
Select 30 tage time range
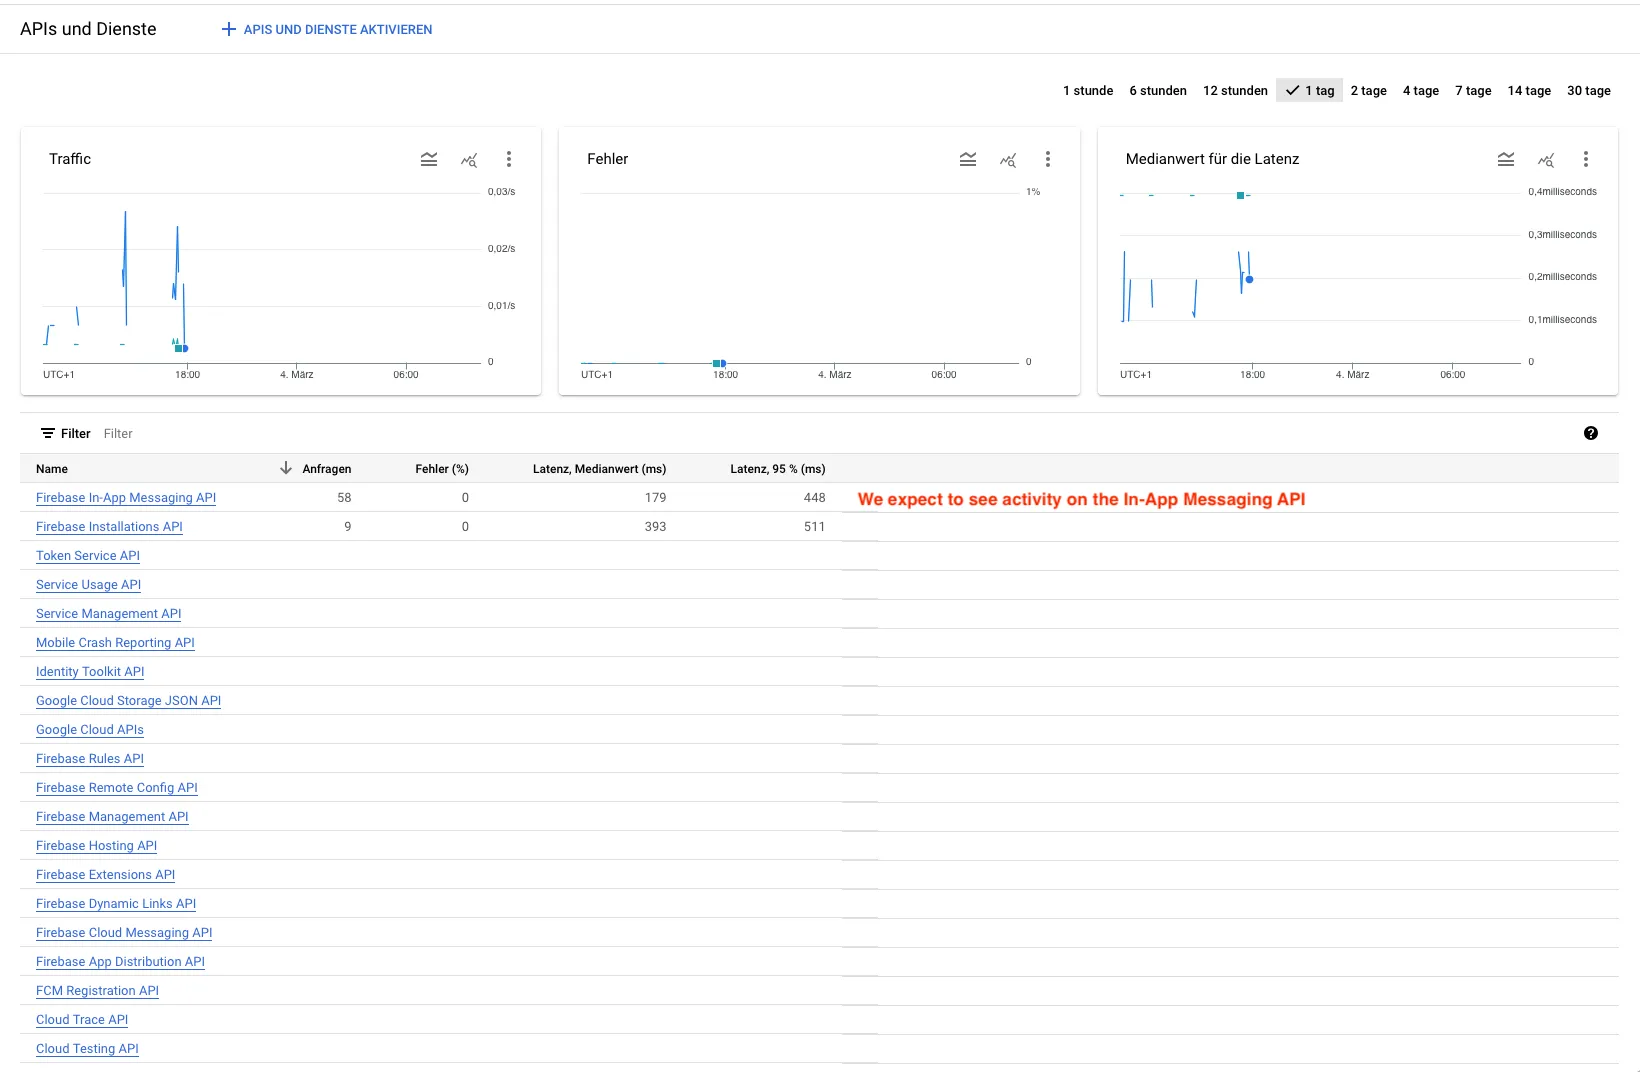[x=1588, y=91]
